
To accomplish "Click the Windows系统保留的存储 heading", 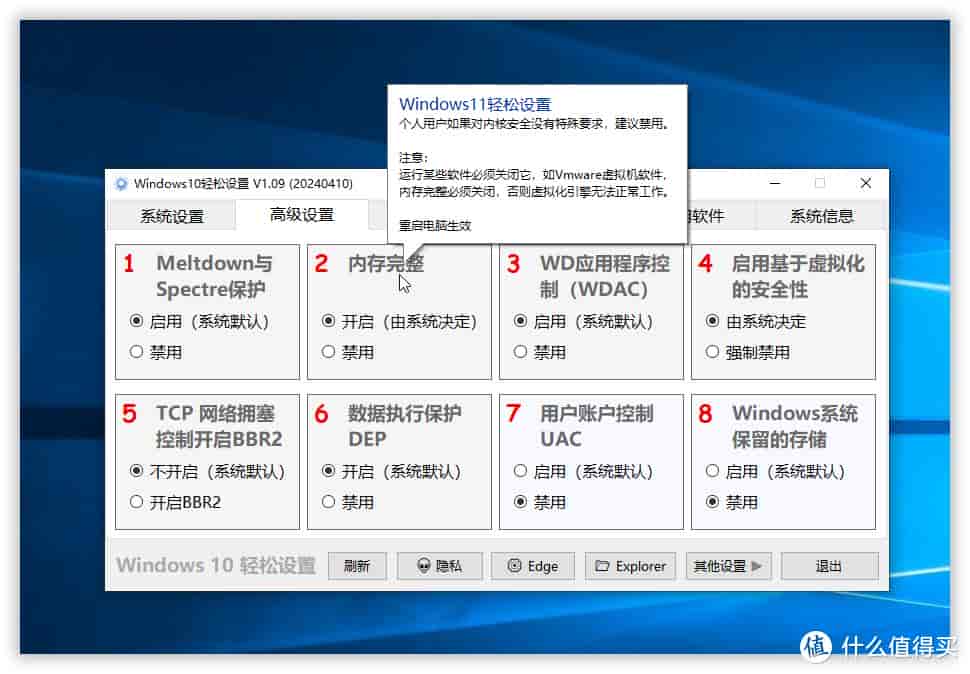I will click(x=794, y=426).
